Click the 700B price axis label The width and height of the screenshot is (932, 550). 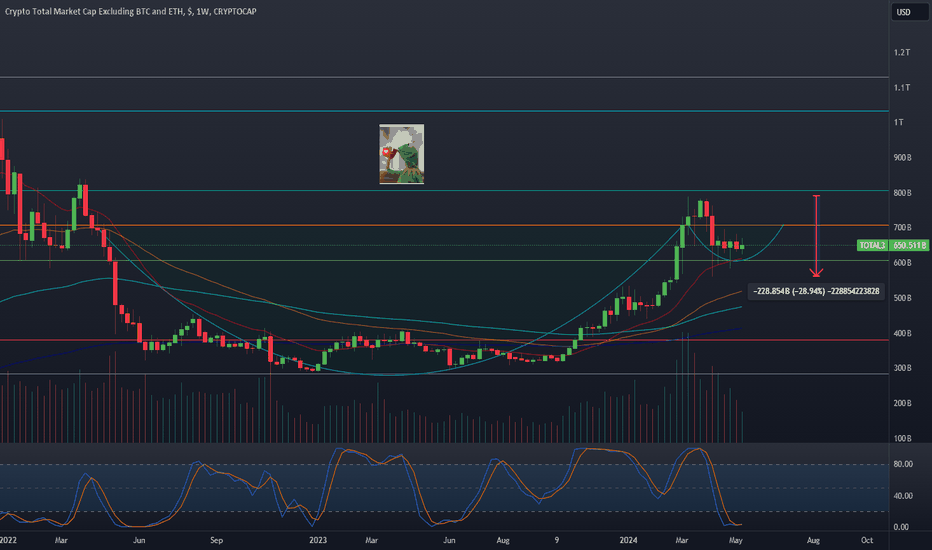tap(902, 227)
